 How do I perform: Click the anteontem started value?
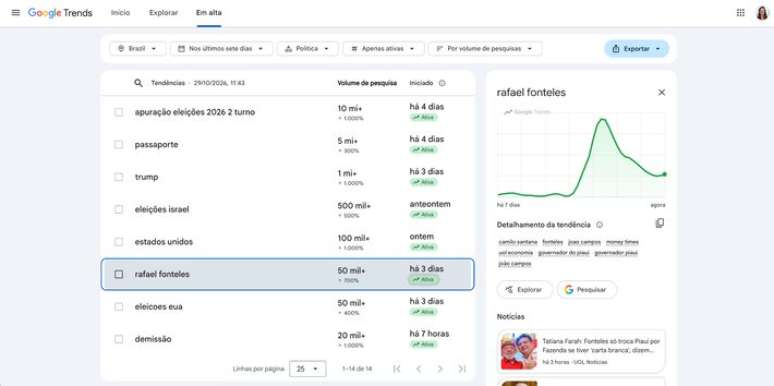pyautogui.click(x=430, y=204)
